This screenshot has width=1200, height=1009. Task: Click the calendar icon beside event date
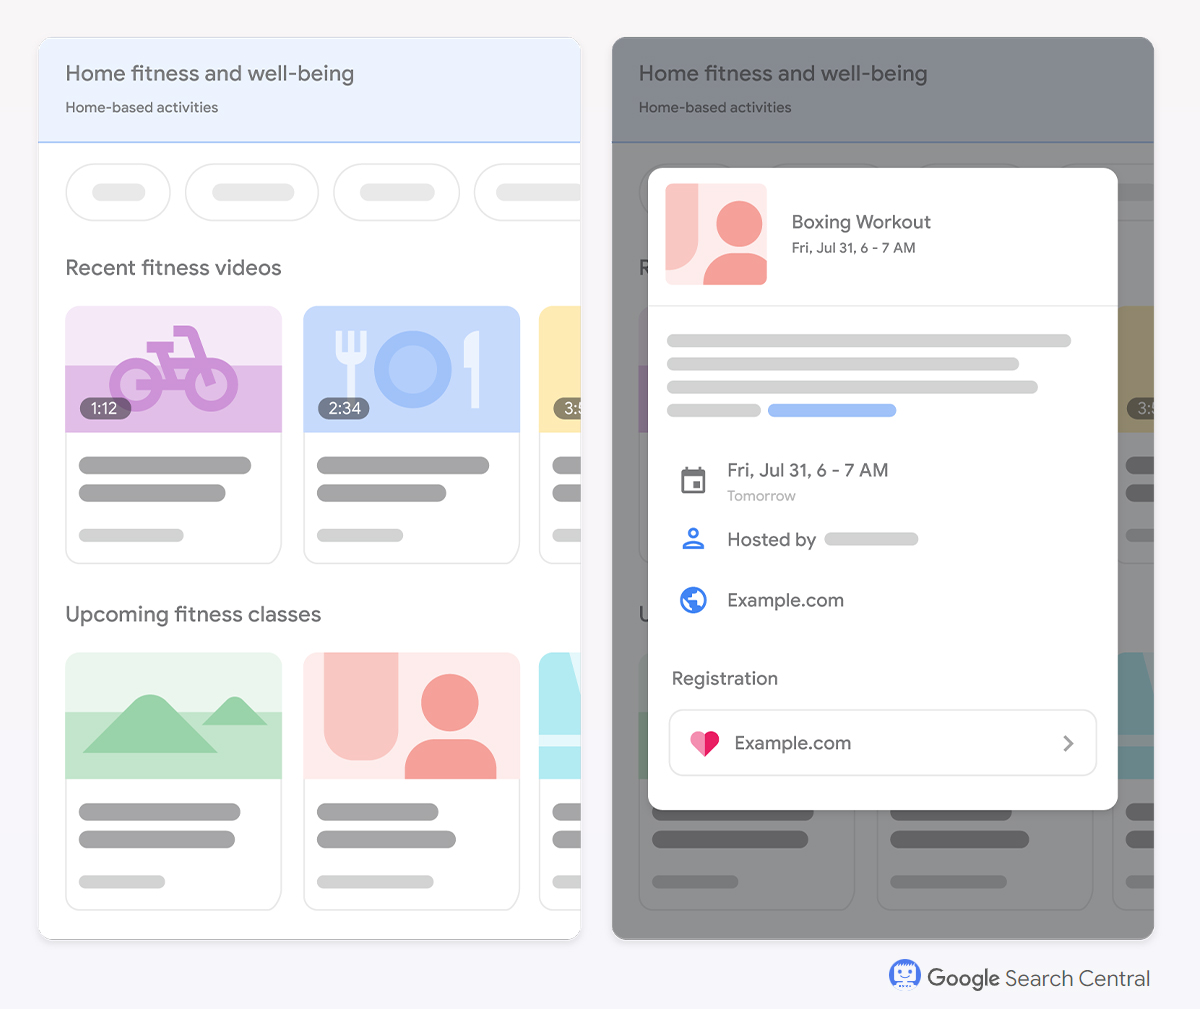693,480
